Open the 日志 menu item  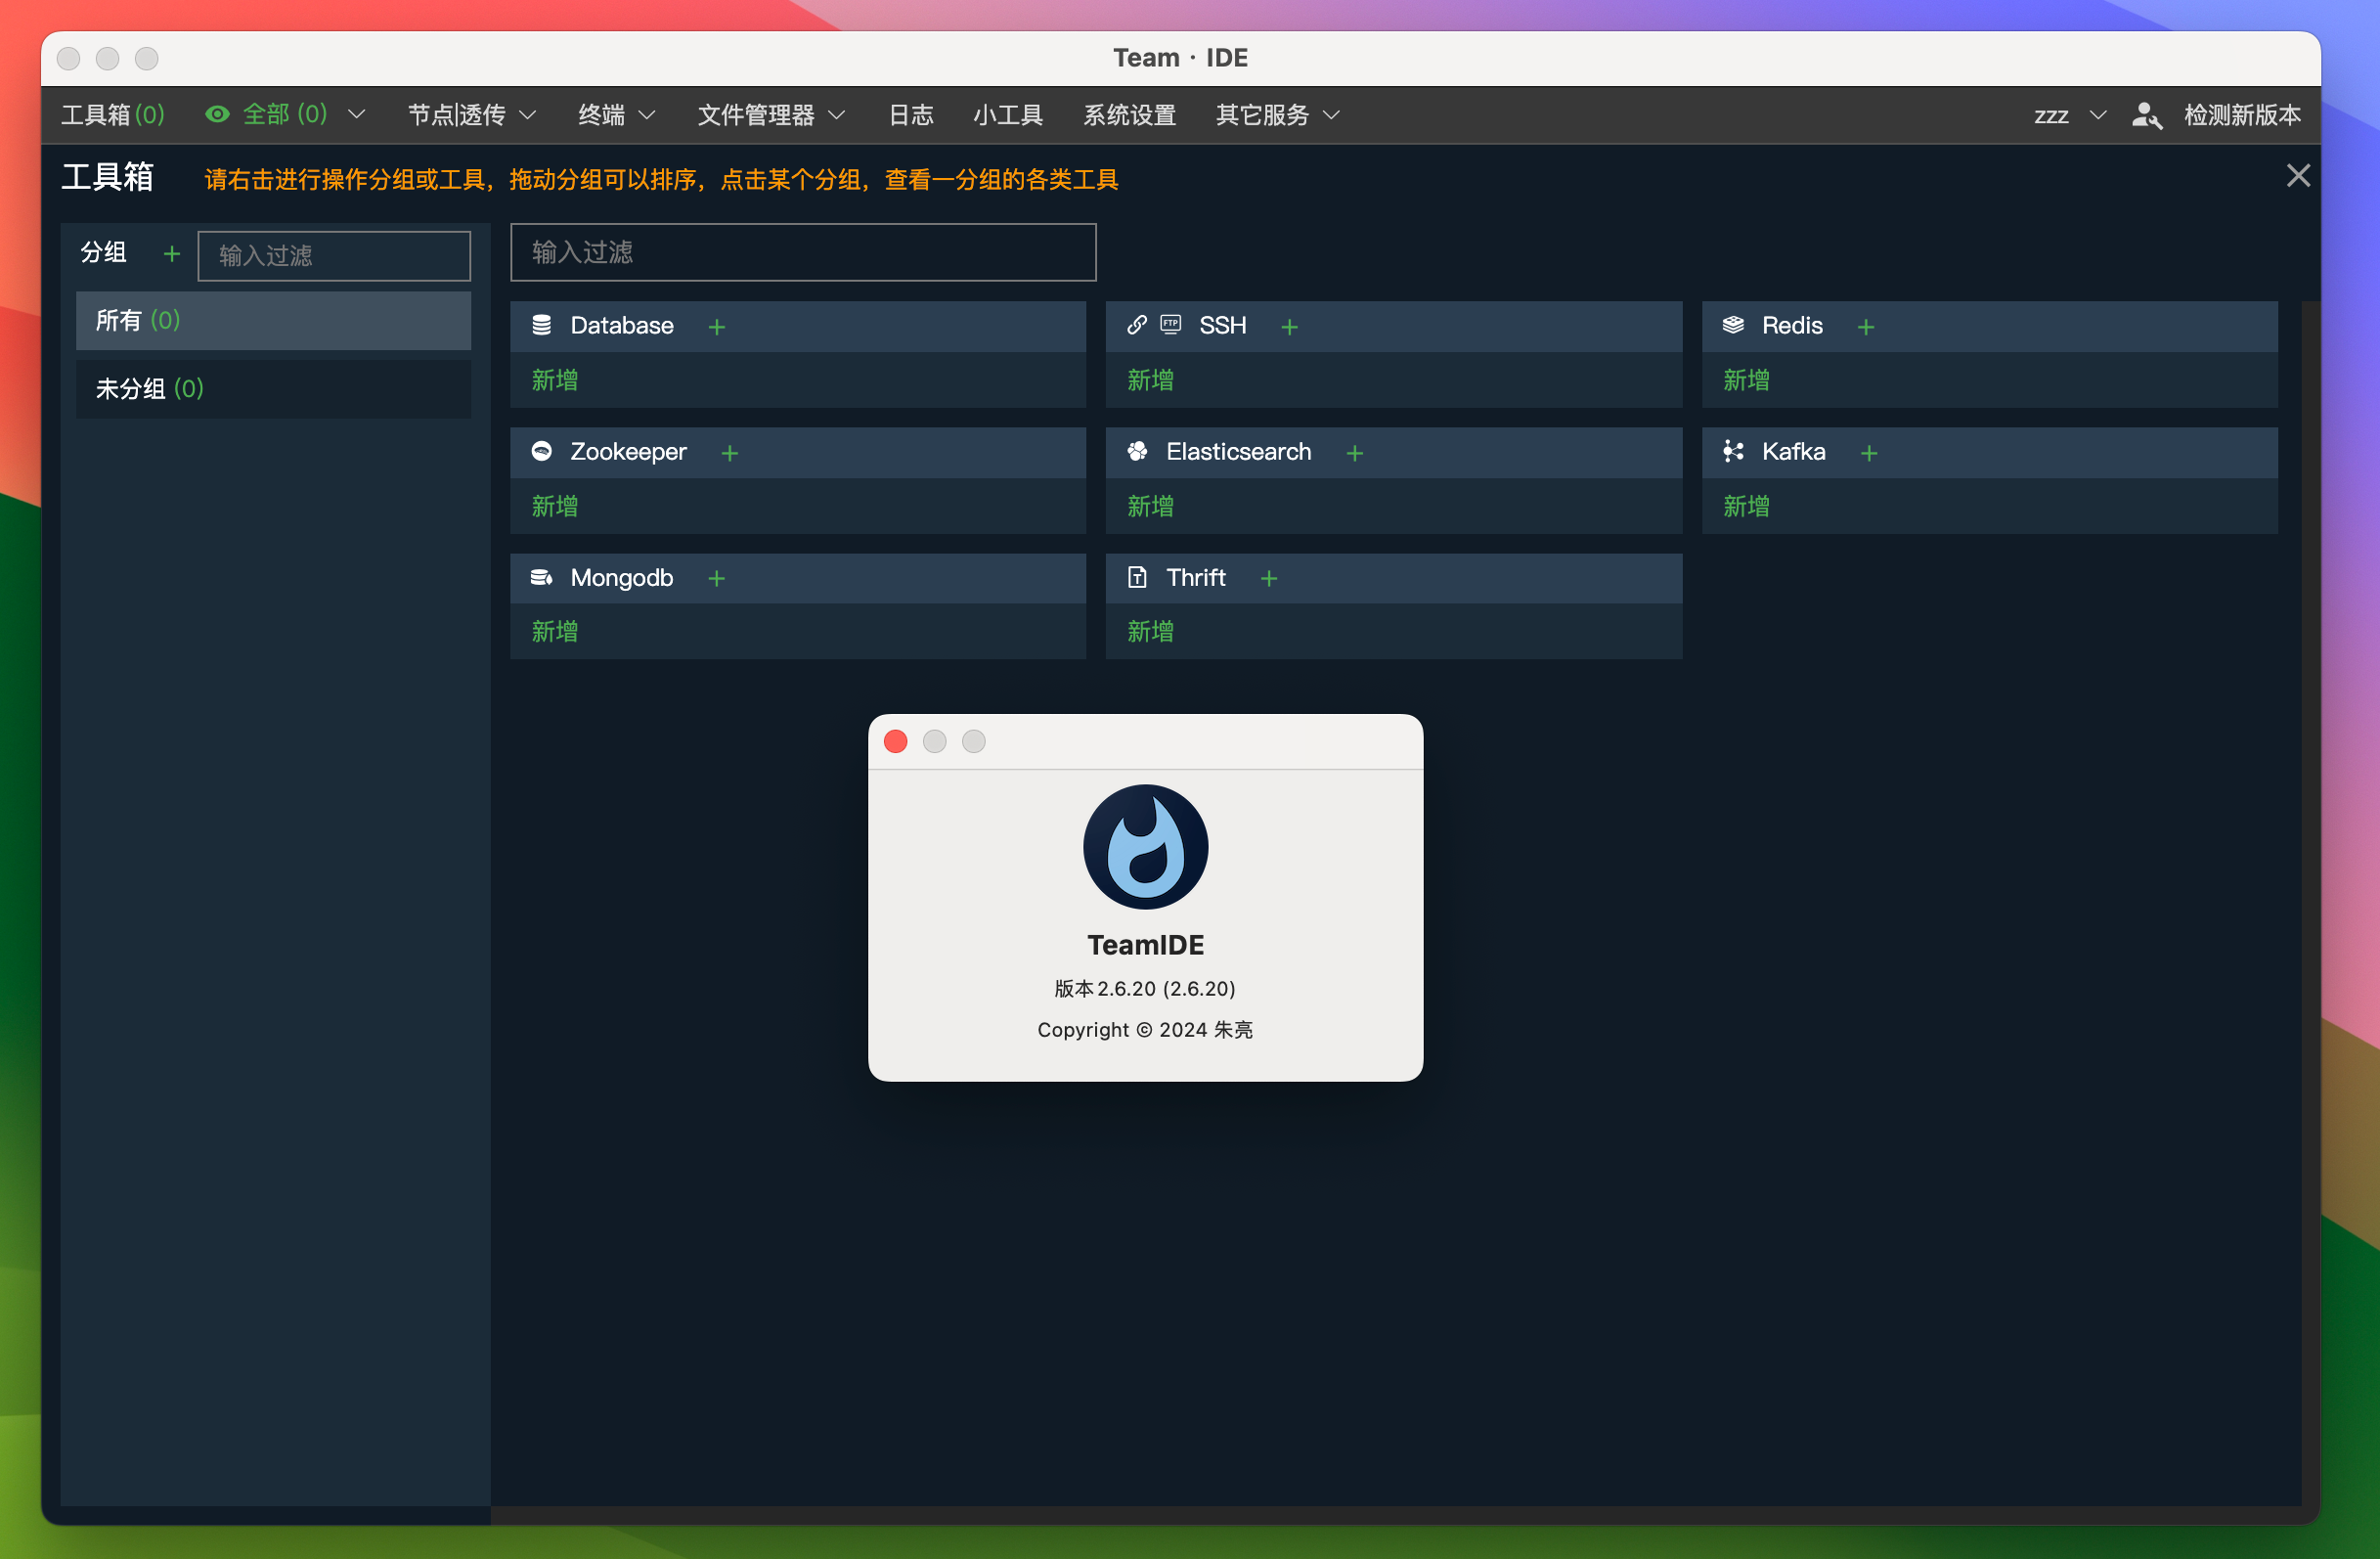910,115
